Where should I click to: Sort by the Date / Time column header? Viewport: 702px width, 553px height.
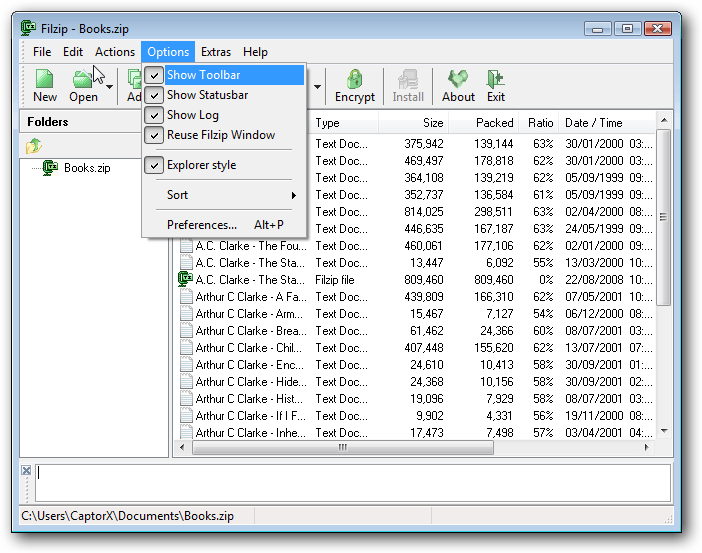pyautogui.click(x=607, y=123)
